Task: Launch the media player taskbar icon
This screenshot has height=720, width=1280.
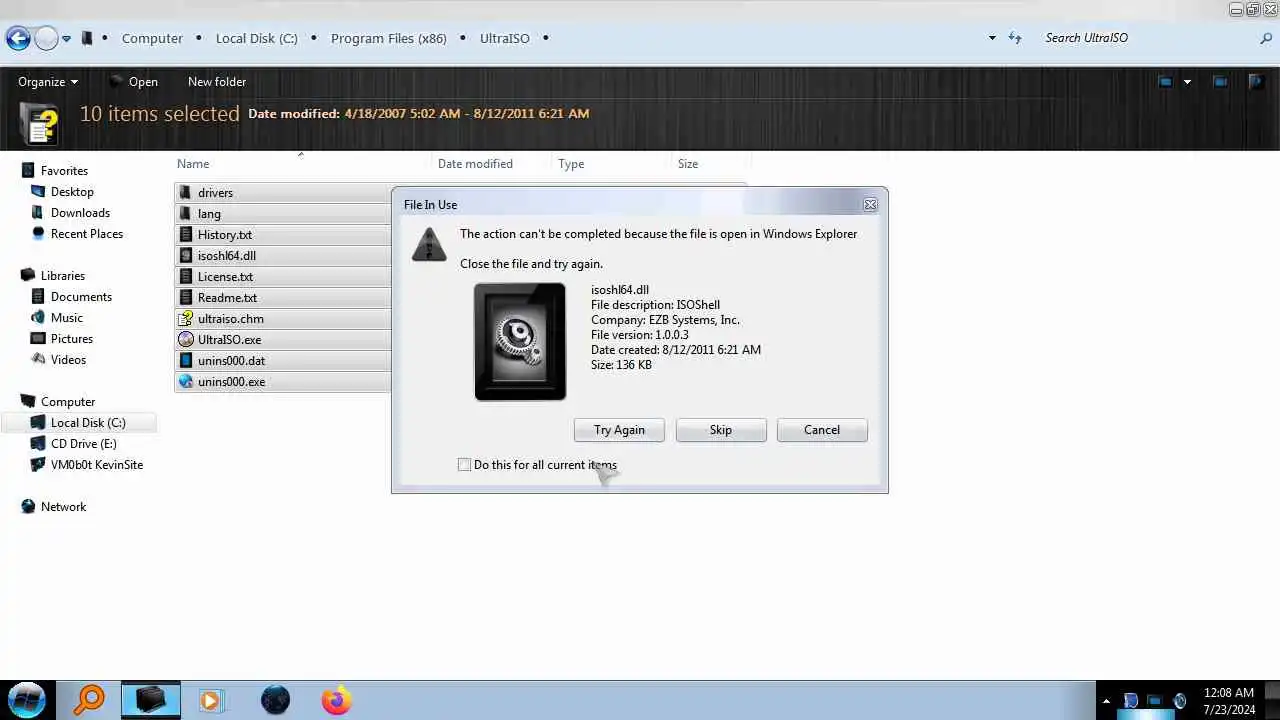Action: [x=210, y=700]
